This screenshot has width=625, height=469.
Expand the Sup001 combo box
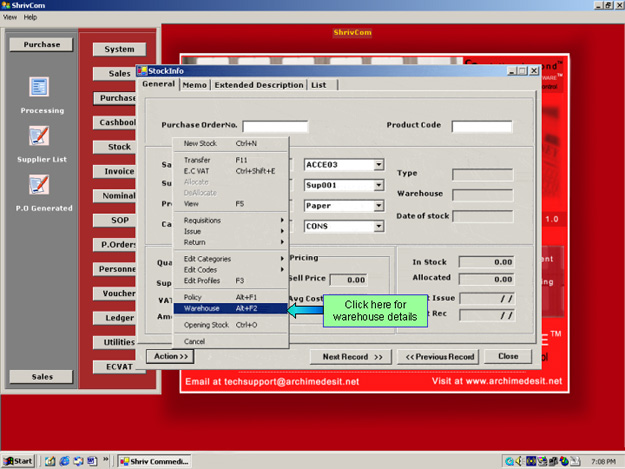coord(379,186)
